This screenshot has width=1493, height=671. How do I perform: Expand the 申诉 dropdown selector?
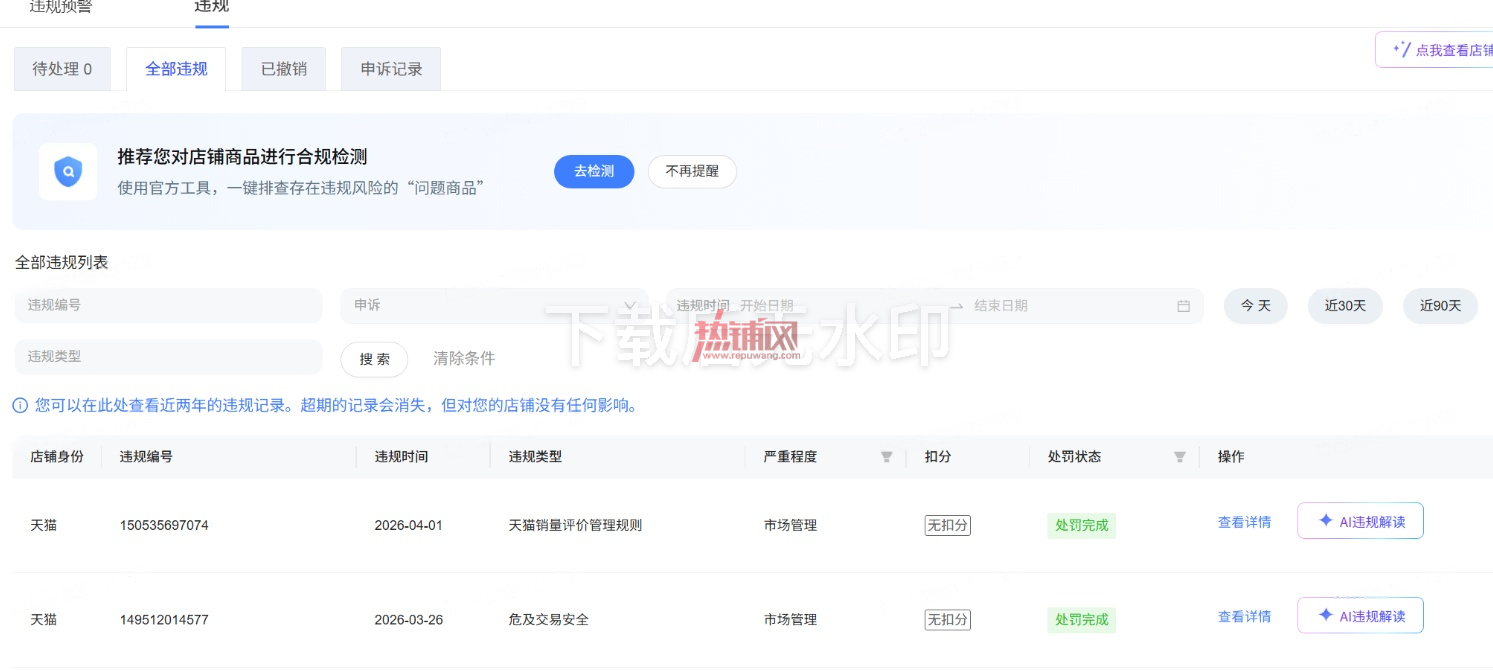(x=494, y=306)
